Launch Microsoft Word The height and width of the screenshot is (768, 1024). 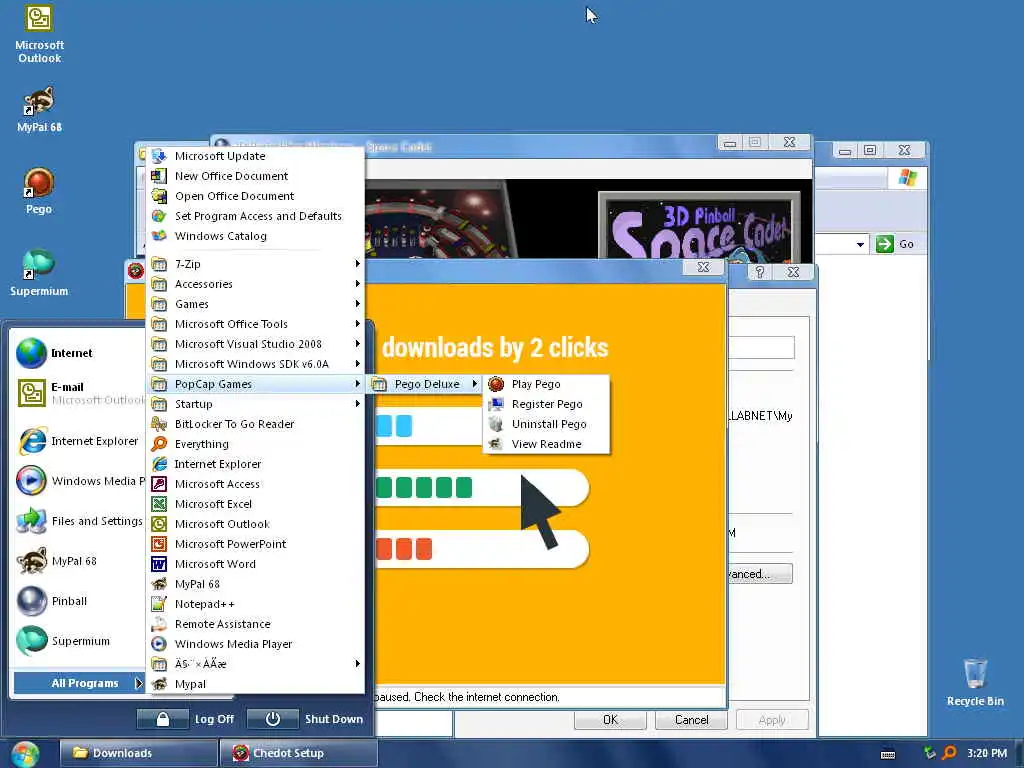pos(255,564)
